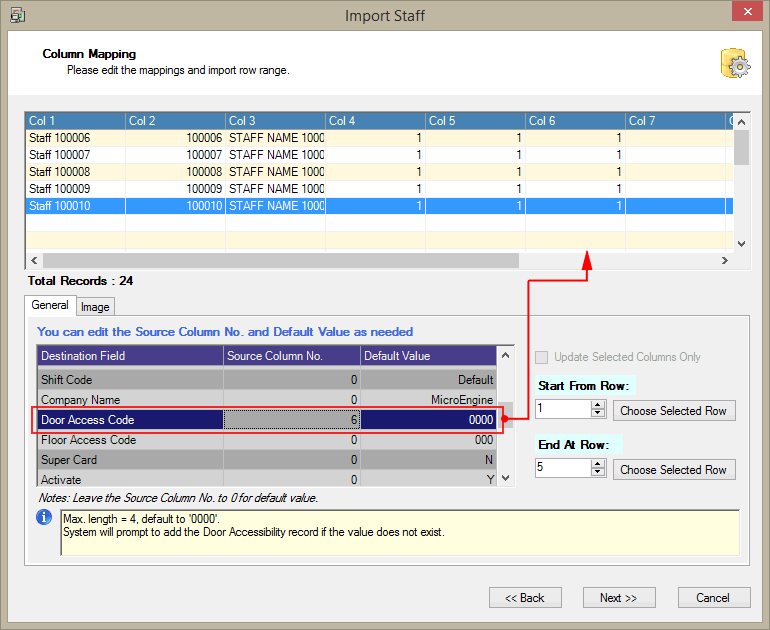Select the General tab
Image resolution: width=770 pixels, height=630 pixels.
pyautogui.click(x=50, y=306)
